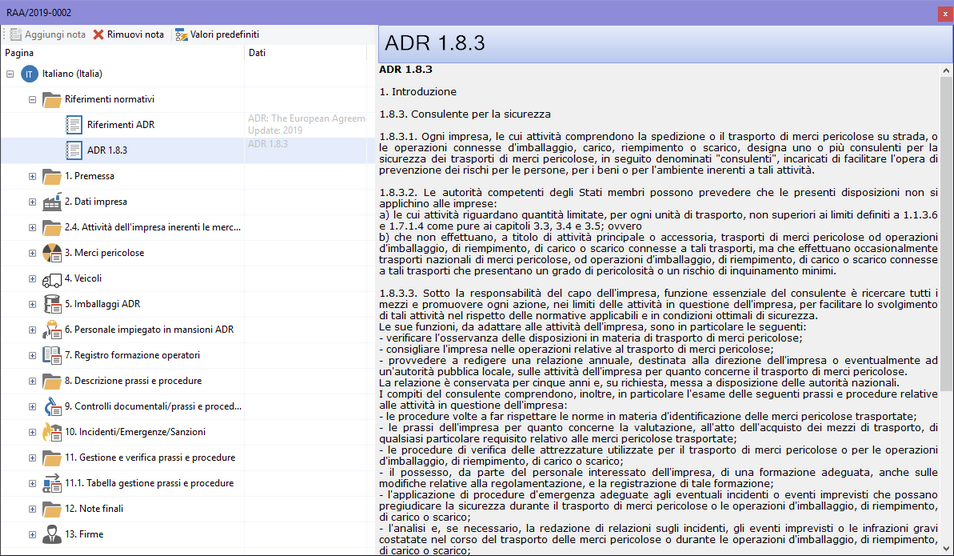Select the 5. Imballaggi ADR tree item
The width and height of the screenshot is (954, 556).
click(x=103, y=304)
